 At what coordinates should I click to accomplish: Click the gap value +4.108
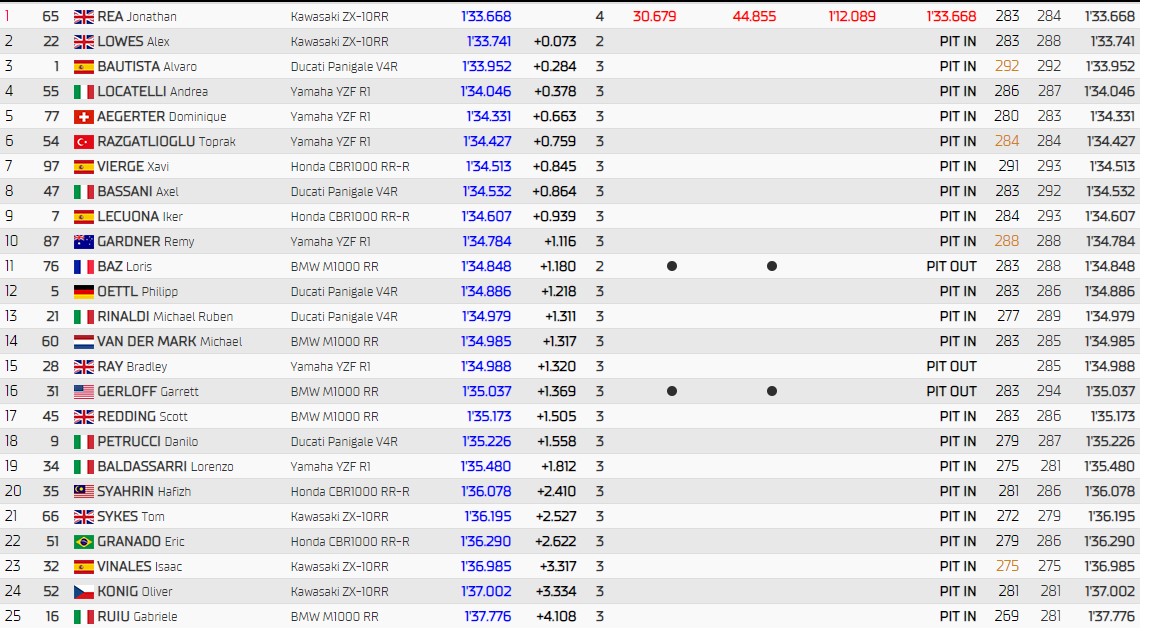(x=556, y=617)
